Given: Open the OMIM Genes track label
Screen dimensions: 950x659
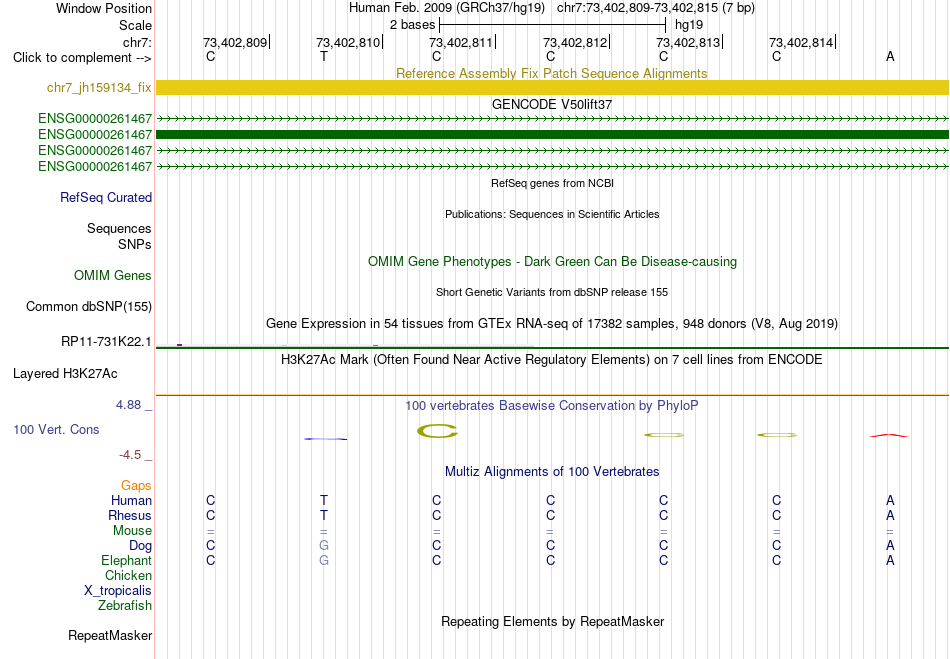Looking at the screenshot, I should pyautogui.click(x=112, y=276).
